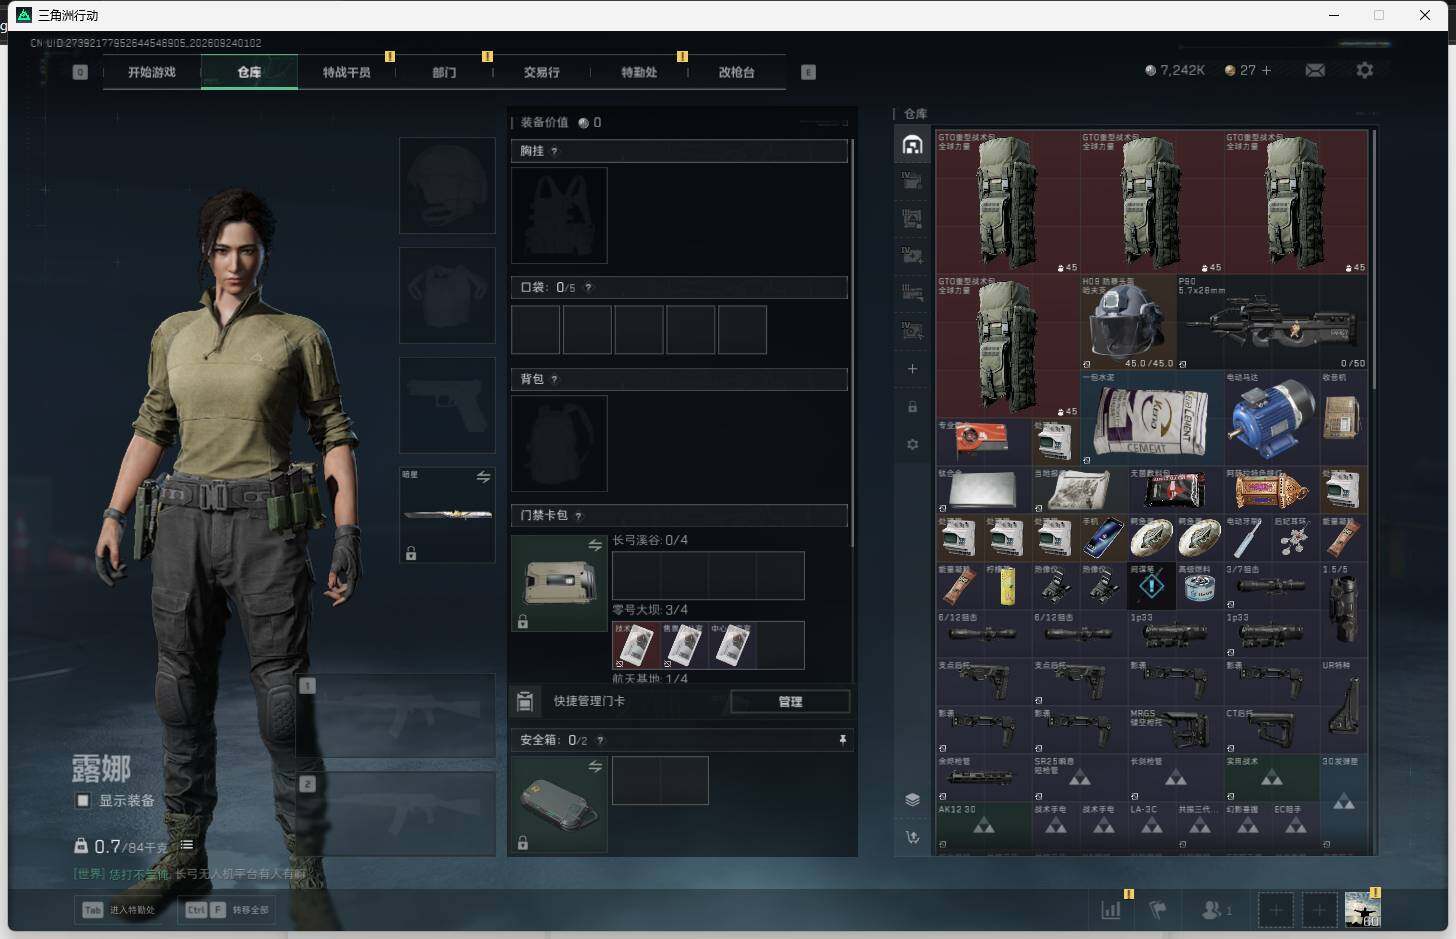Select the UR特种 stock item
The height and width of the screenshot is (939, 1456).
pos(1344,706)
